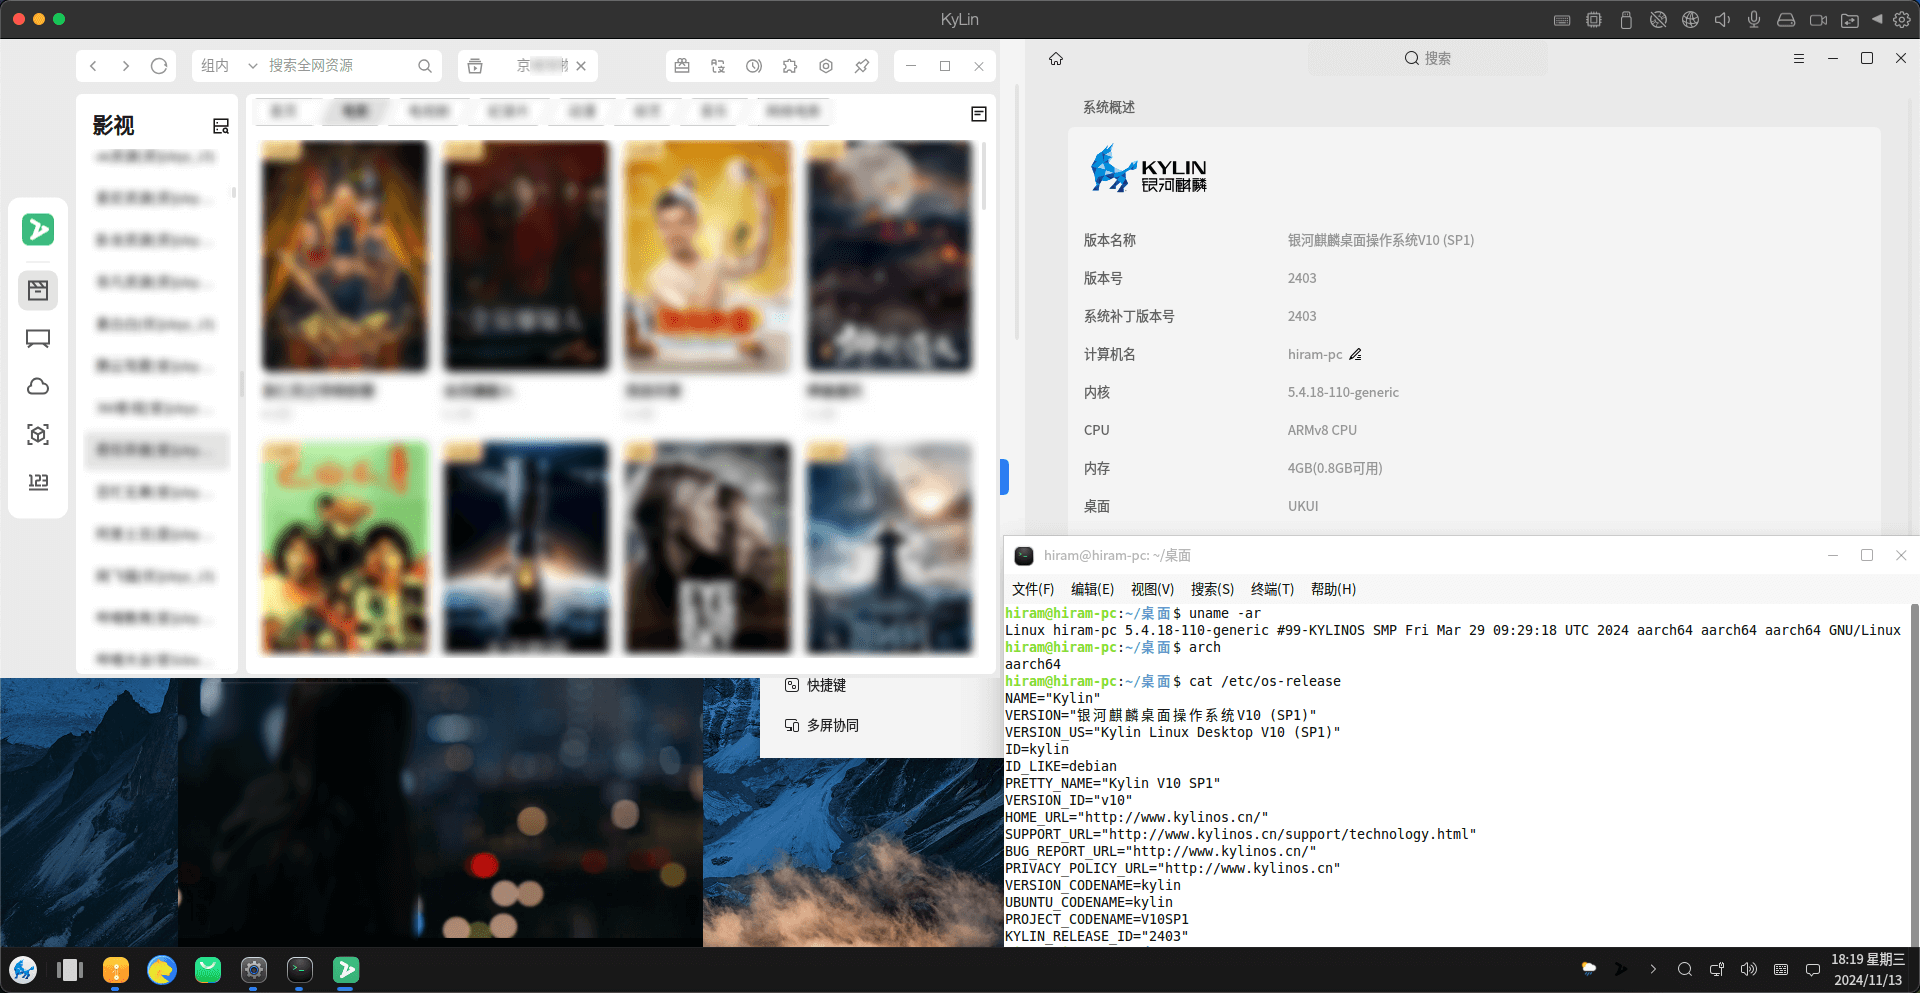Open the first movie poster thumbnail
The image size is (1920, 993).
[x=345, y=256]
